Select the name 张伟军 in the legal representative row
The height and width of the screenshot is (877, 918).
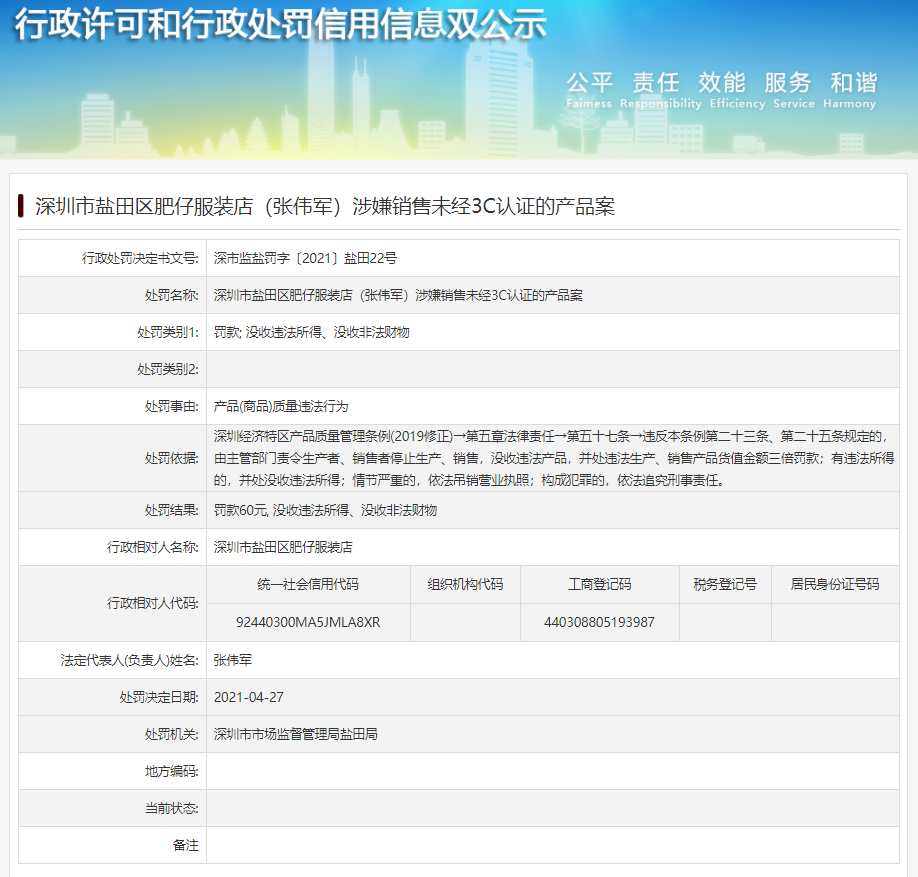pyautogui.click(x=232, y=660)
